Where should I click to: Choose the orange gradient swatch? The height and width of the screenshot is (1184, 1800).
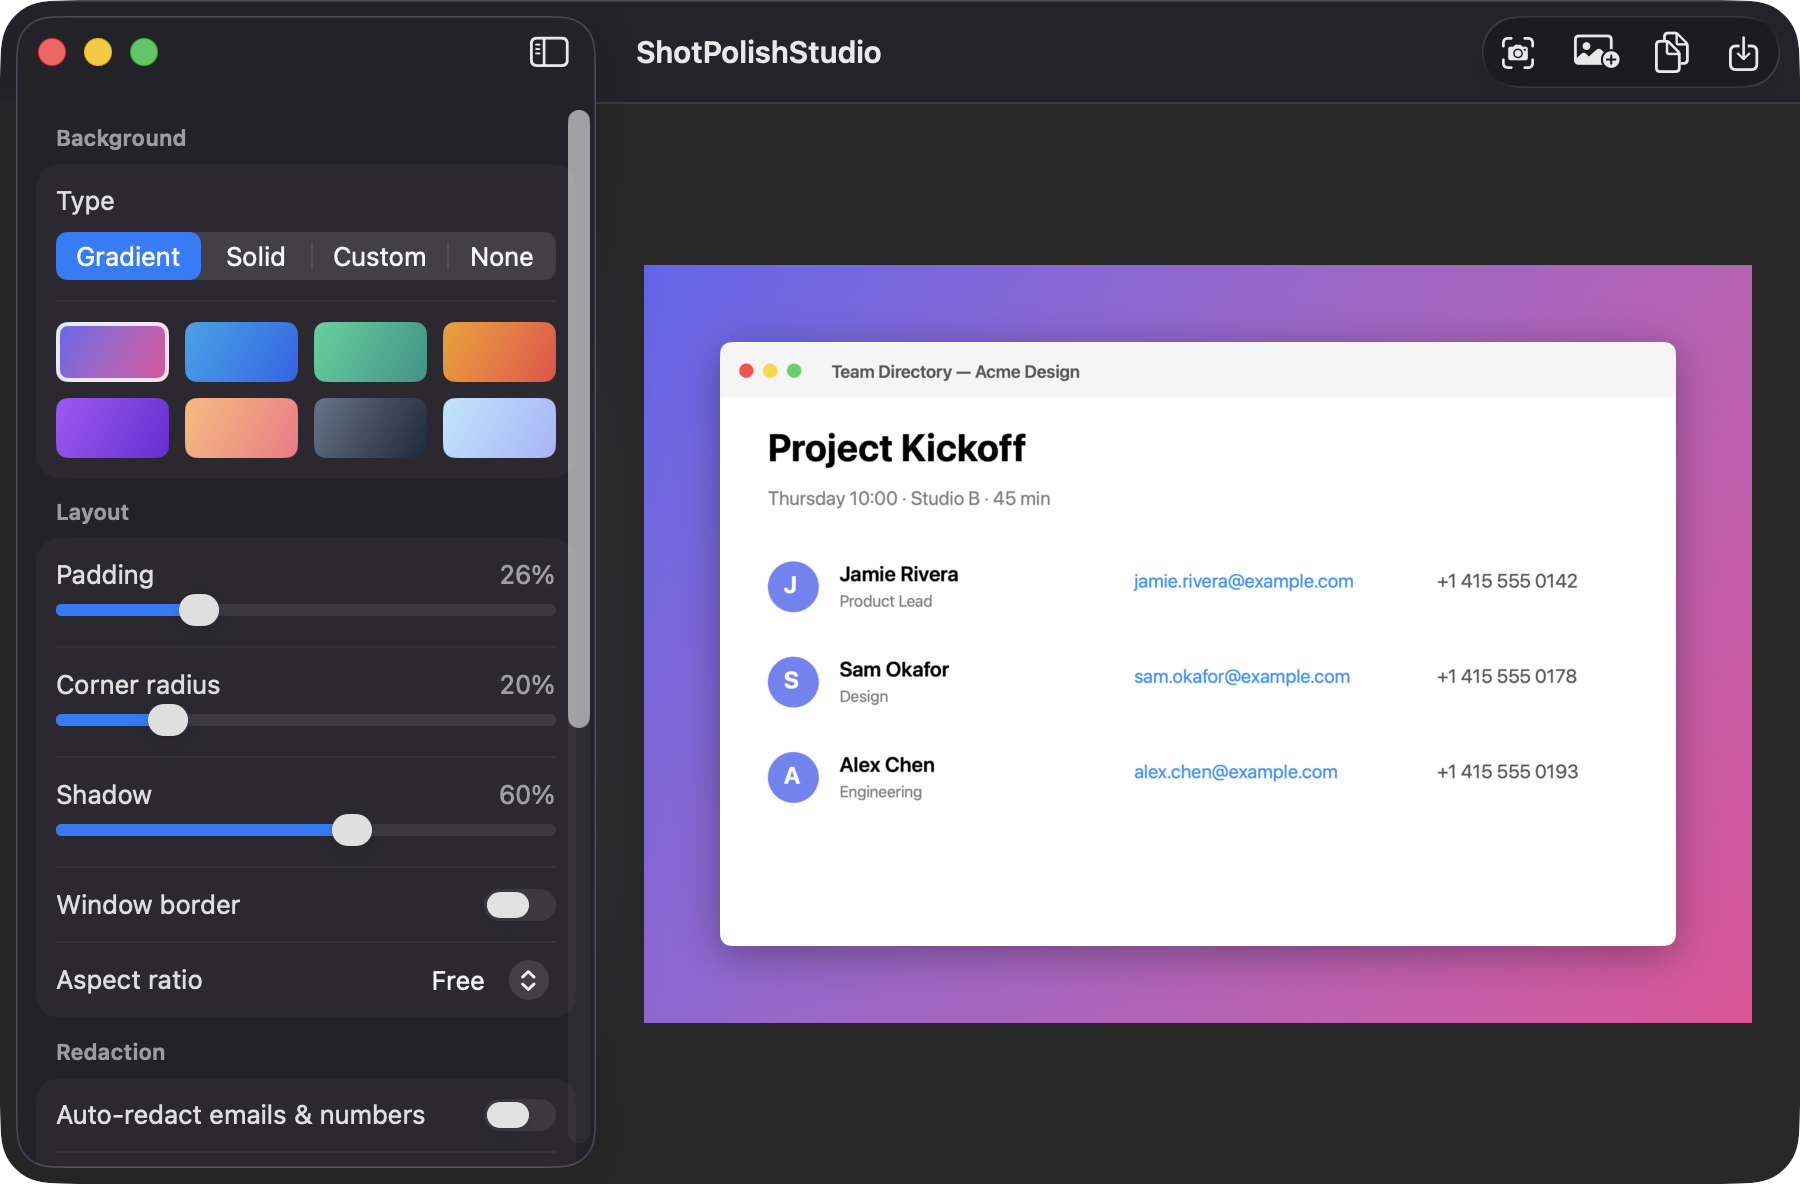pyautogui.click(x=499, y=352)
